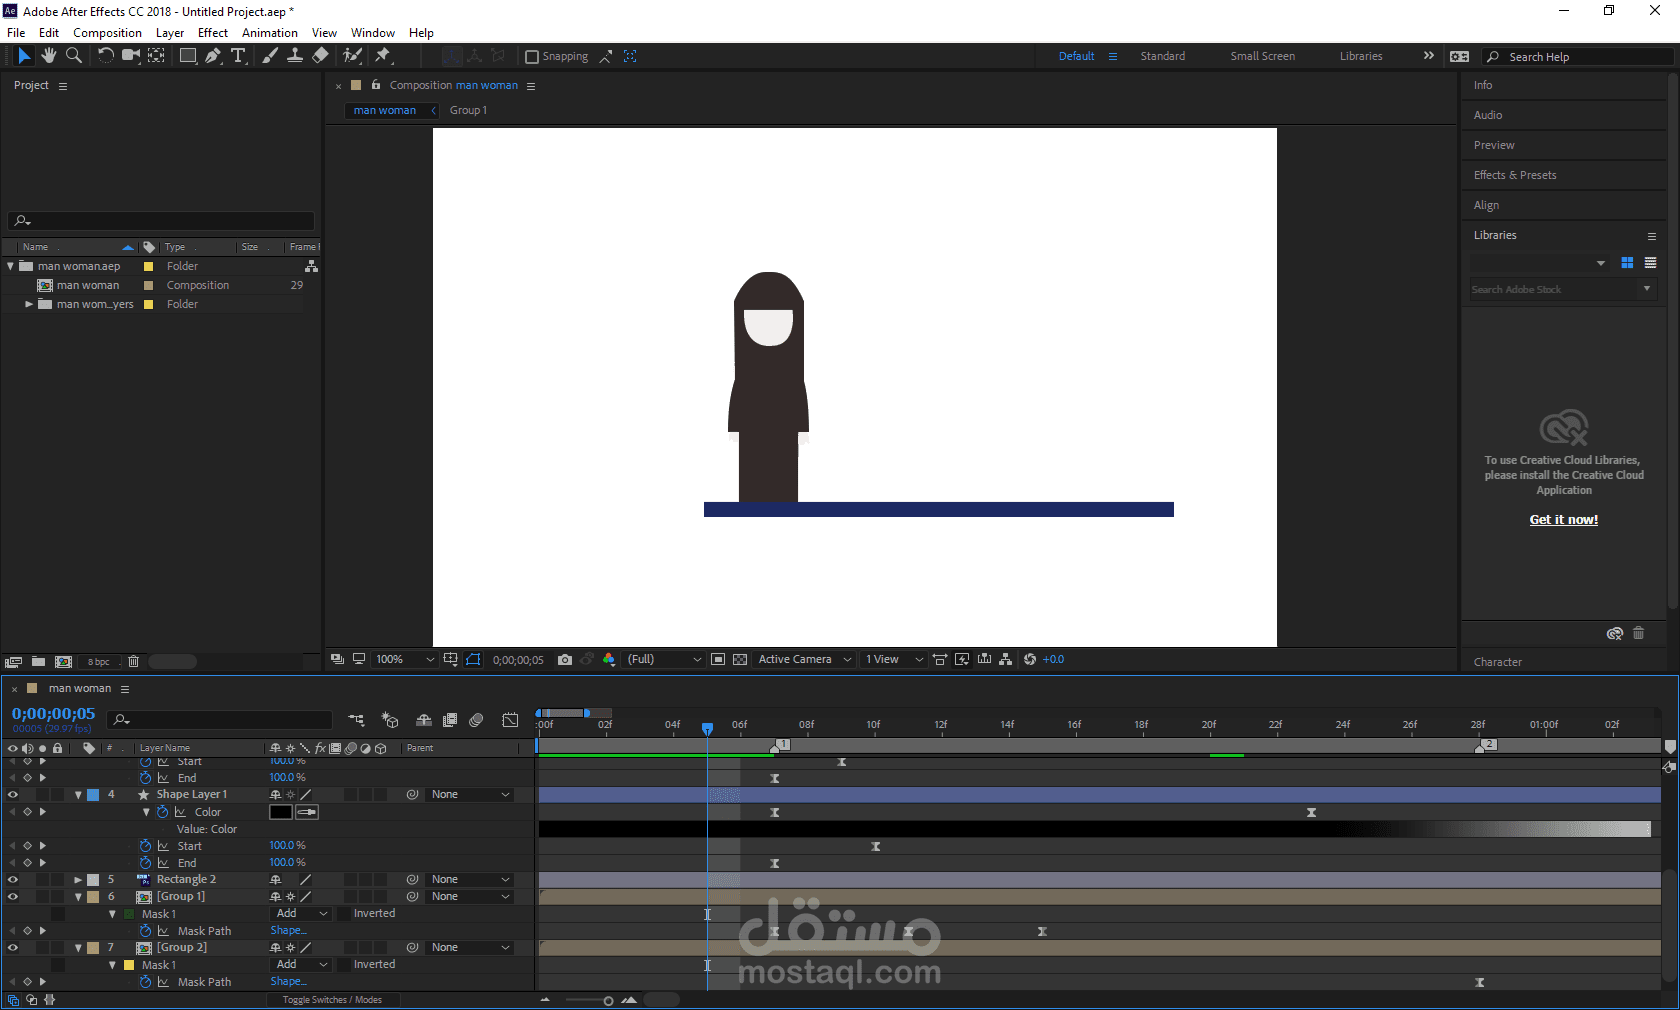Open the Active Camera view dropdown
Image resolution: width=1680 pixels, height=1010 pixels.
(805, 660)
